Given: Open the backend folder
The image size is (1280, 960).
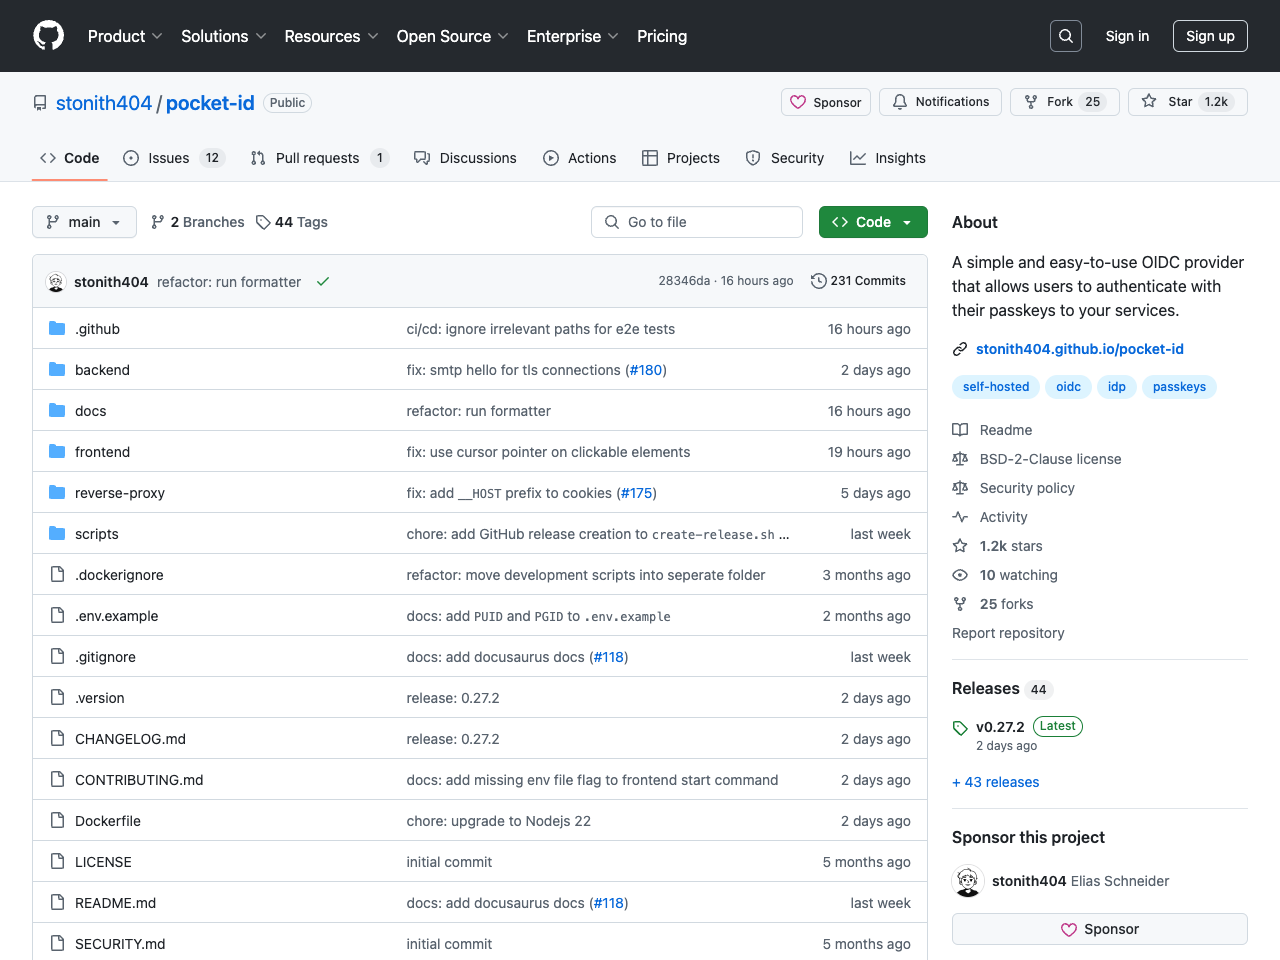Looking at the screenshot, I should pyautogui.click(x=102, y=370).
